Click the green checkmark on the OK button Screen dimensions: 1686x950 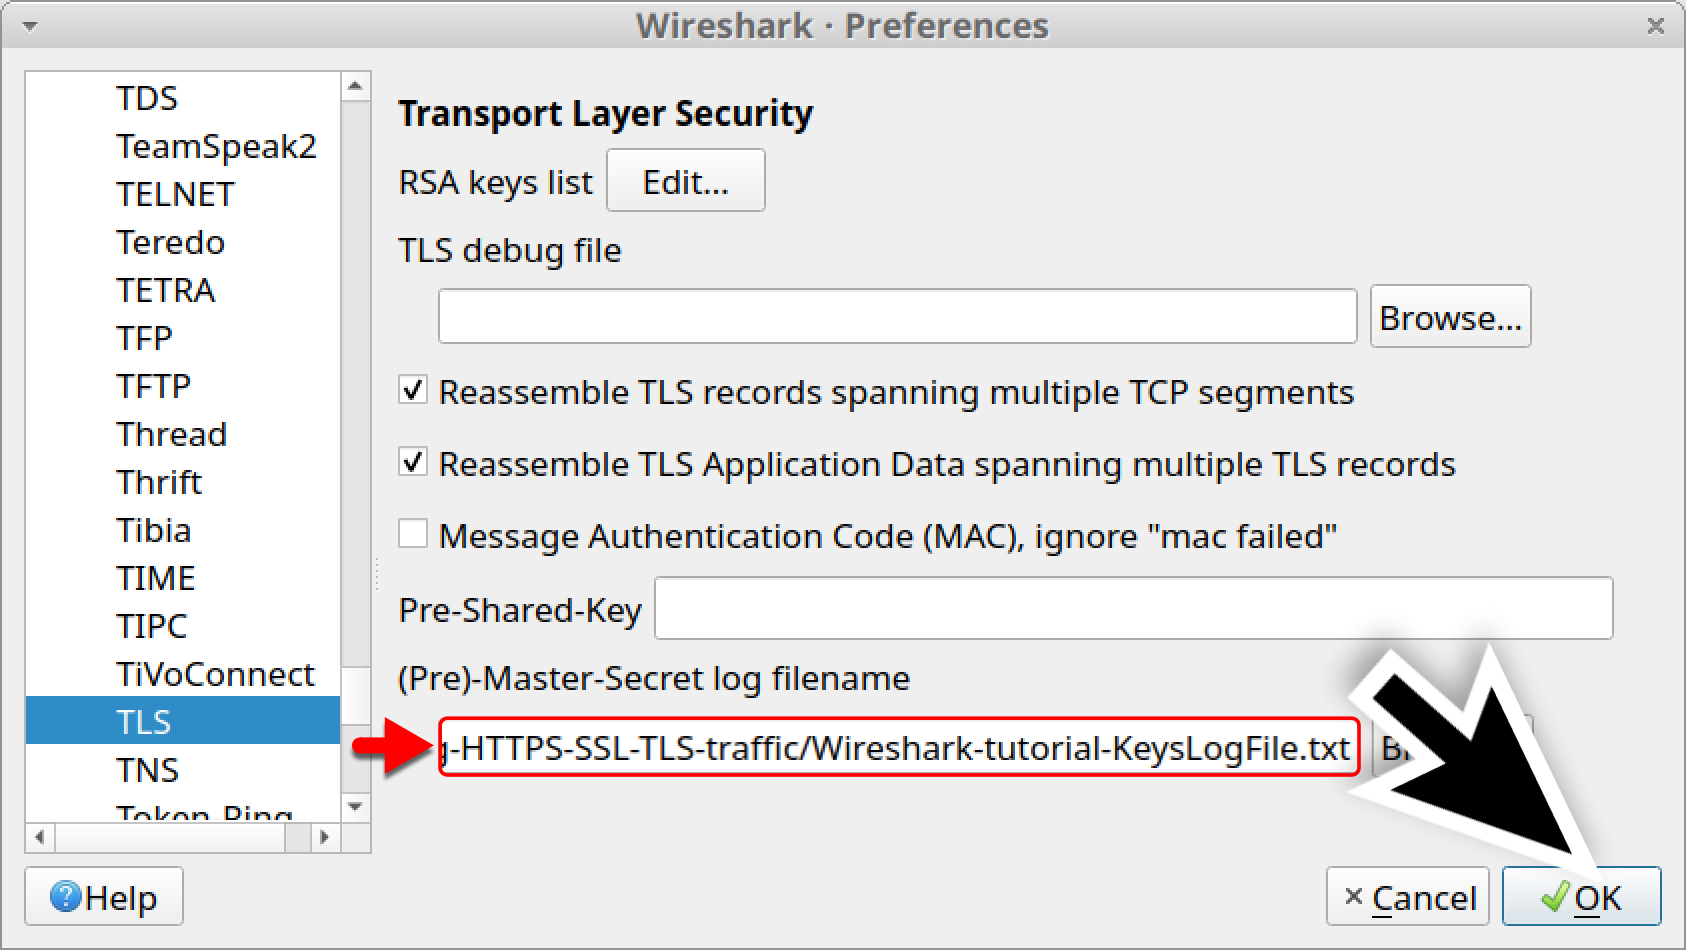[x=1555, y=897]
